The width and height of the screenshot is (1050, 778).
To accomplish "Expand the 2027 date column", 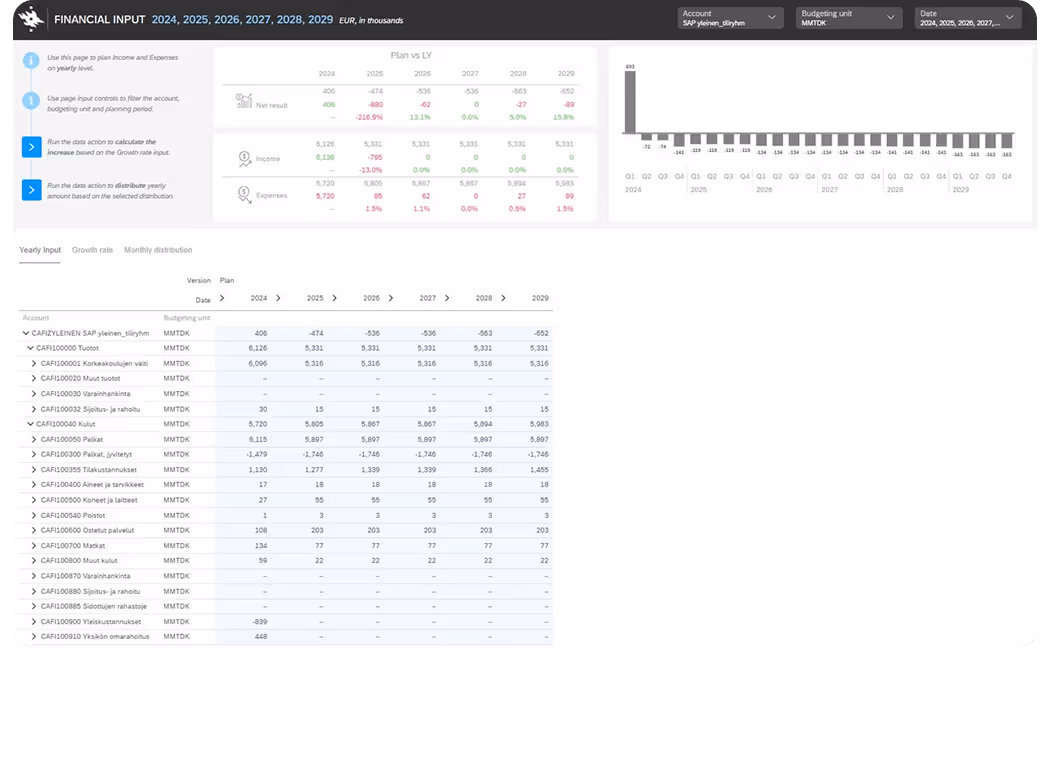I will [391, 298].
